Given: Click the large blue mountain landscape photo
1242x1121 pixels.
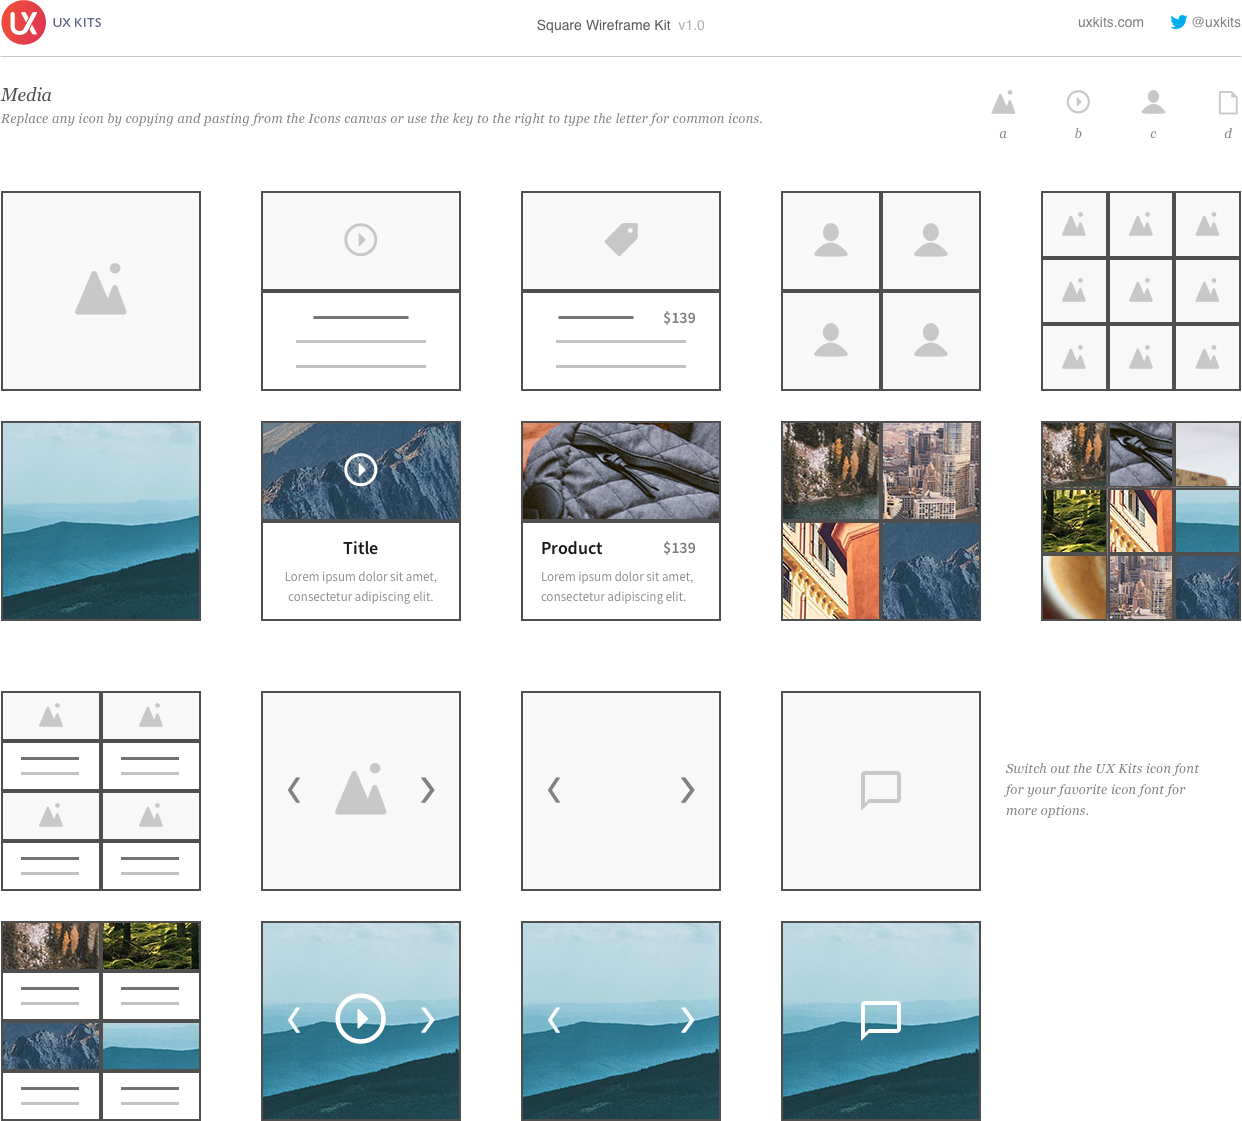Looking at the screenshot, I should [101, 521].
